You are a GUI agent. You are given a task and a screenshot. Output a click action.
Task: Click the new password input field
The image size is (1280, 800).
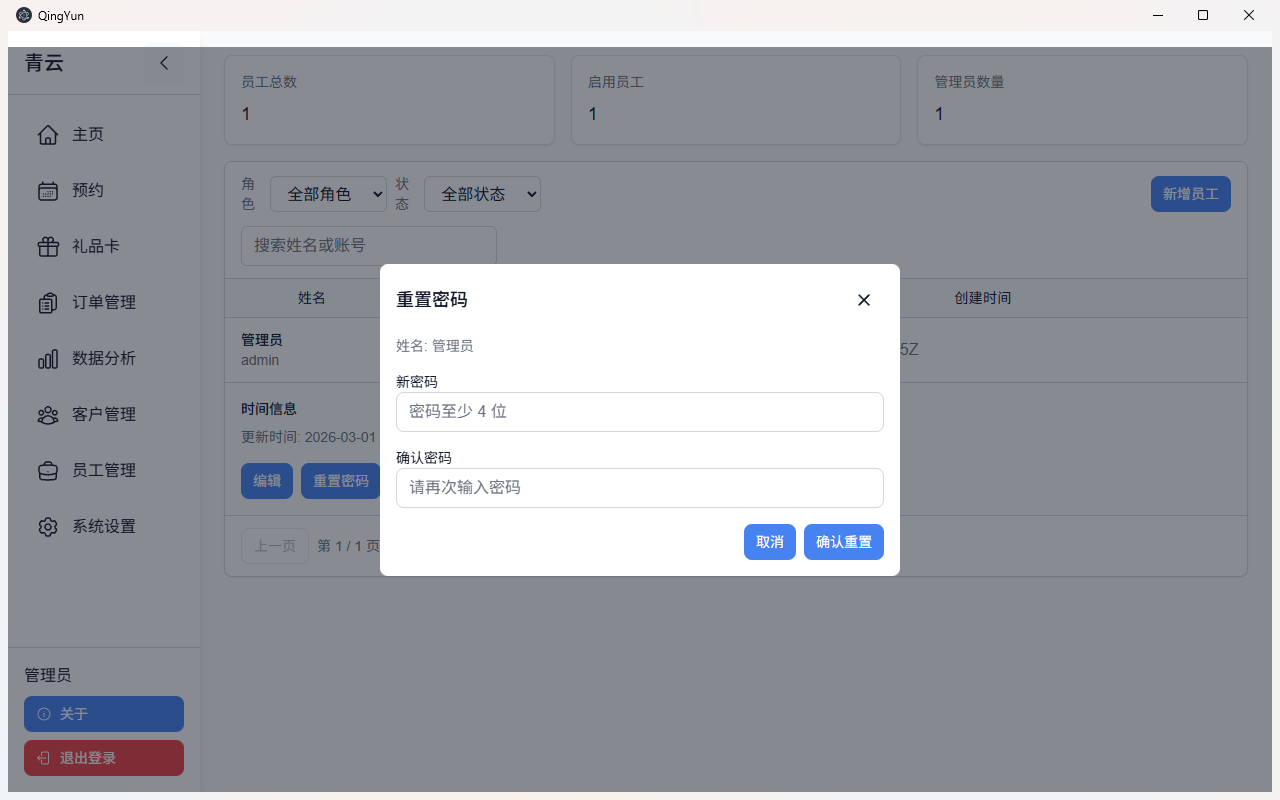click(x=640, y=412)
